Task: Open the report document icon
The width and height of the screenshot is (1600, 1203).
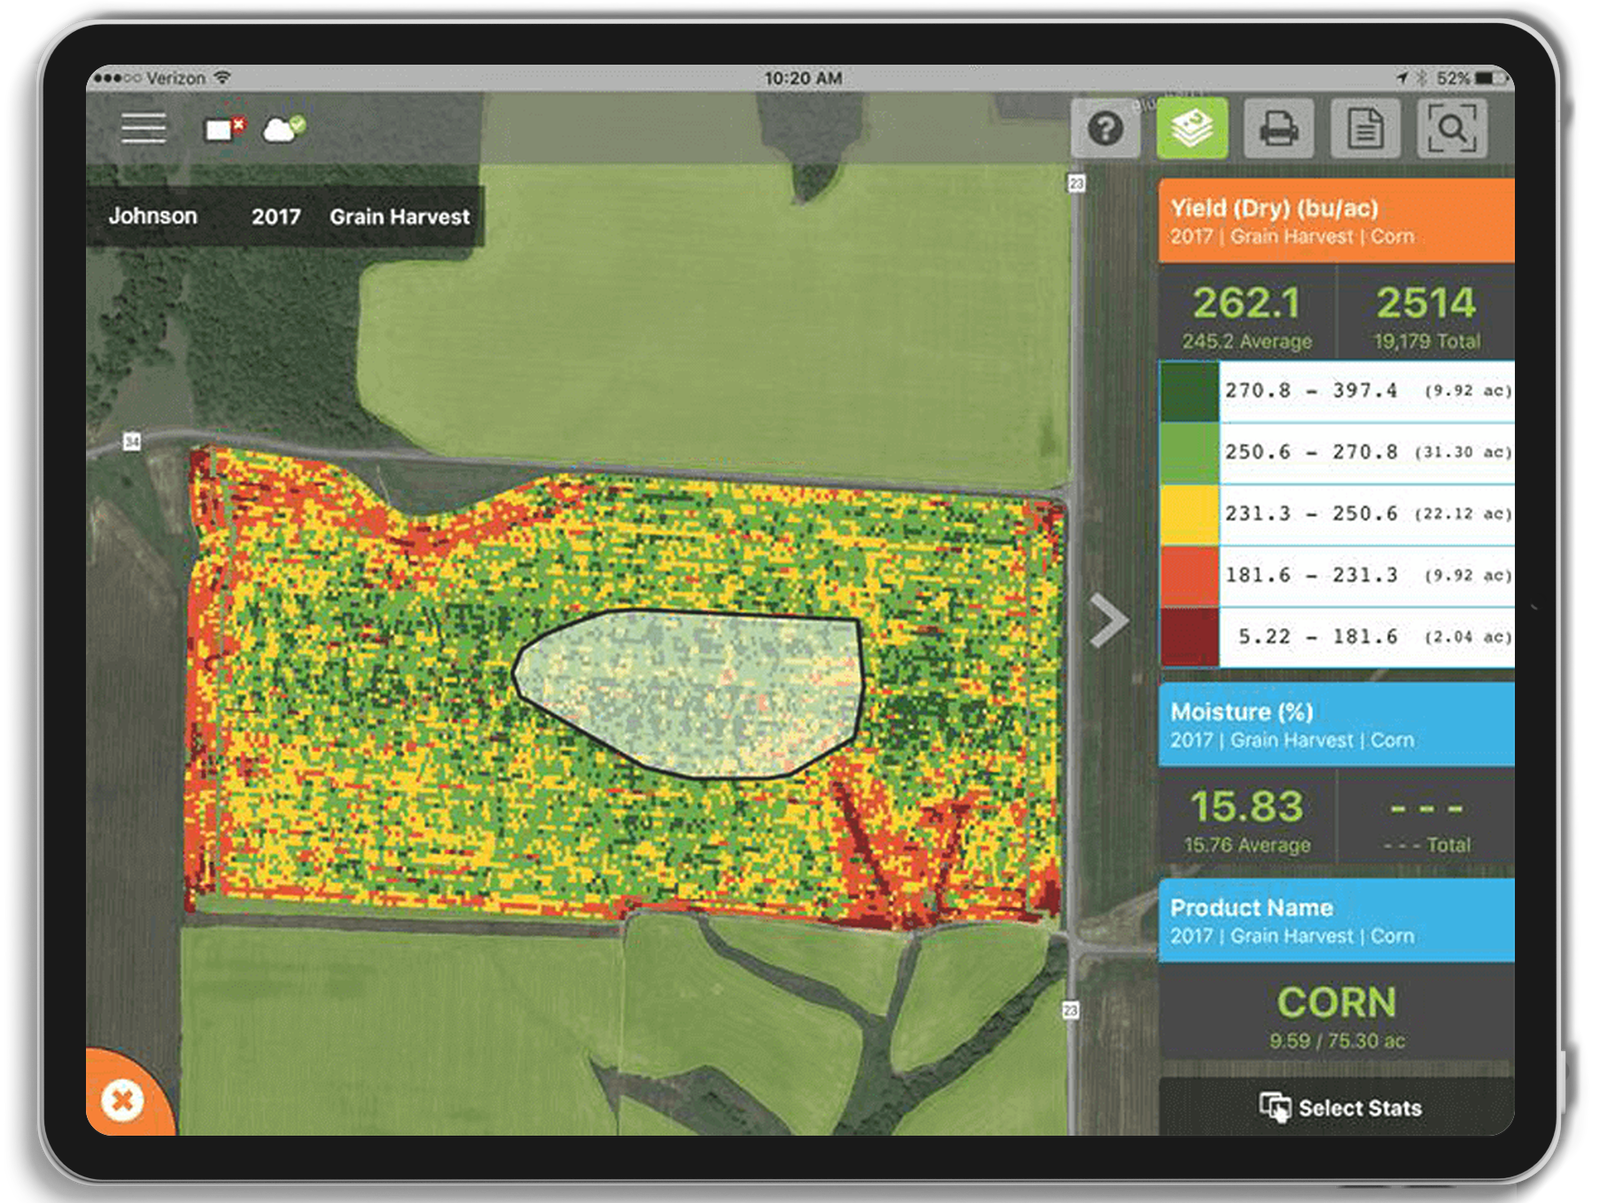Action: click(x=1365, y=129)
